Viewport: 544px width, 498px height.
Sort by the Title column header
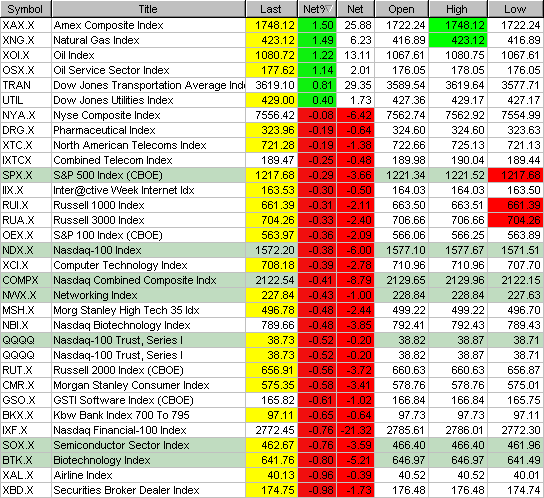pyautogui.click(x=148, y=9)
